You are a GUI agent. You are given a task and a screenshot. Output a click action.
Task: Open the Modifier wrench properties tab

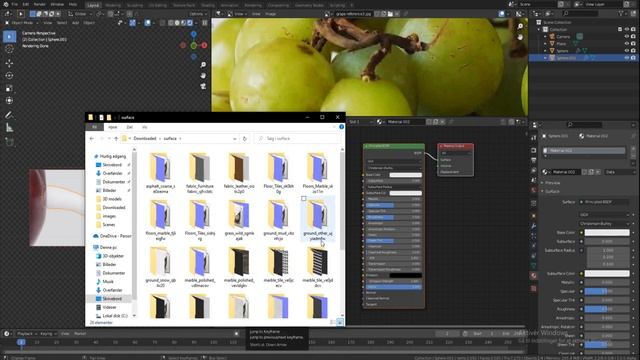point(534,226)
